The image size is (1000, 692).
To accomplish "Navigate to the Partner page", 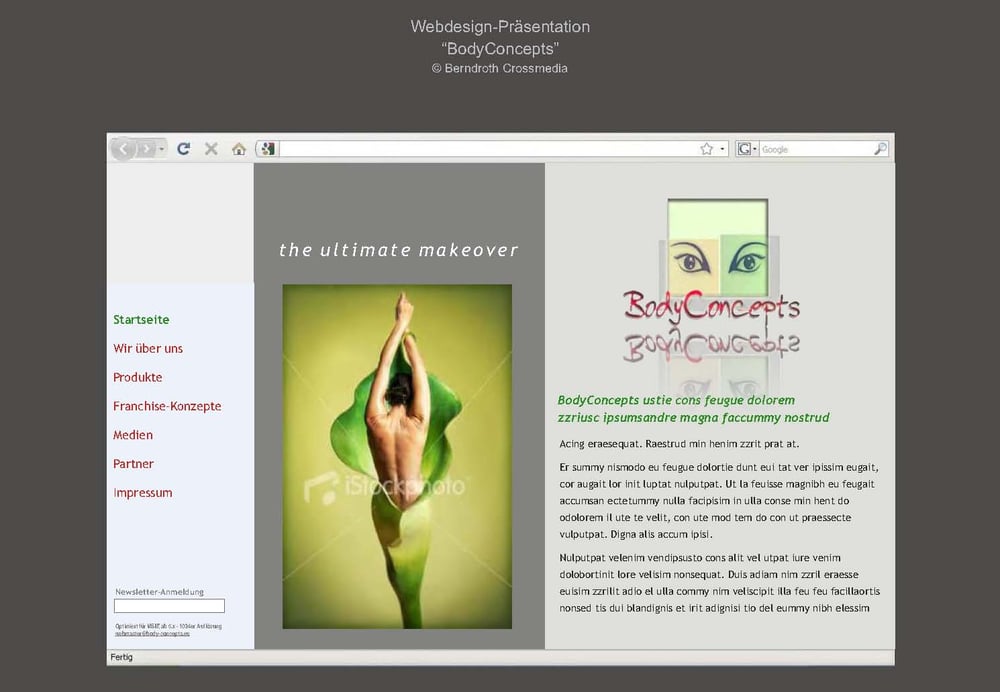I will (133, 464).
